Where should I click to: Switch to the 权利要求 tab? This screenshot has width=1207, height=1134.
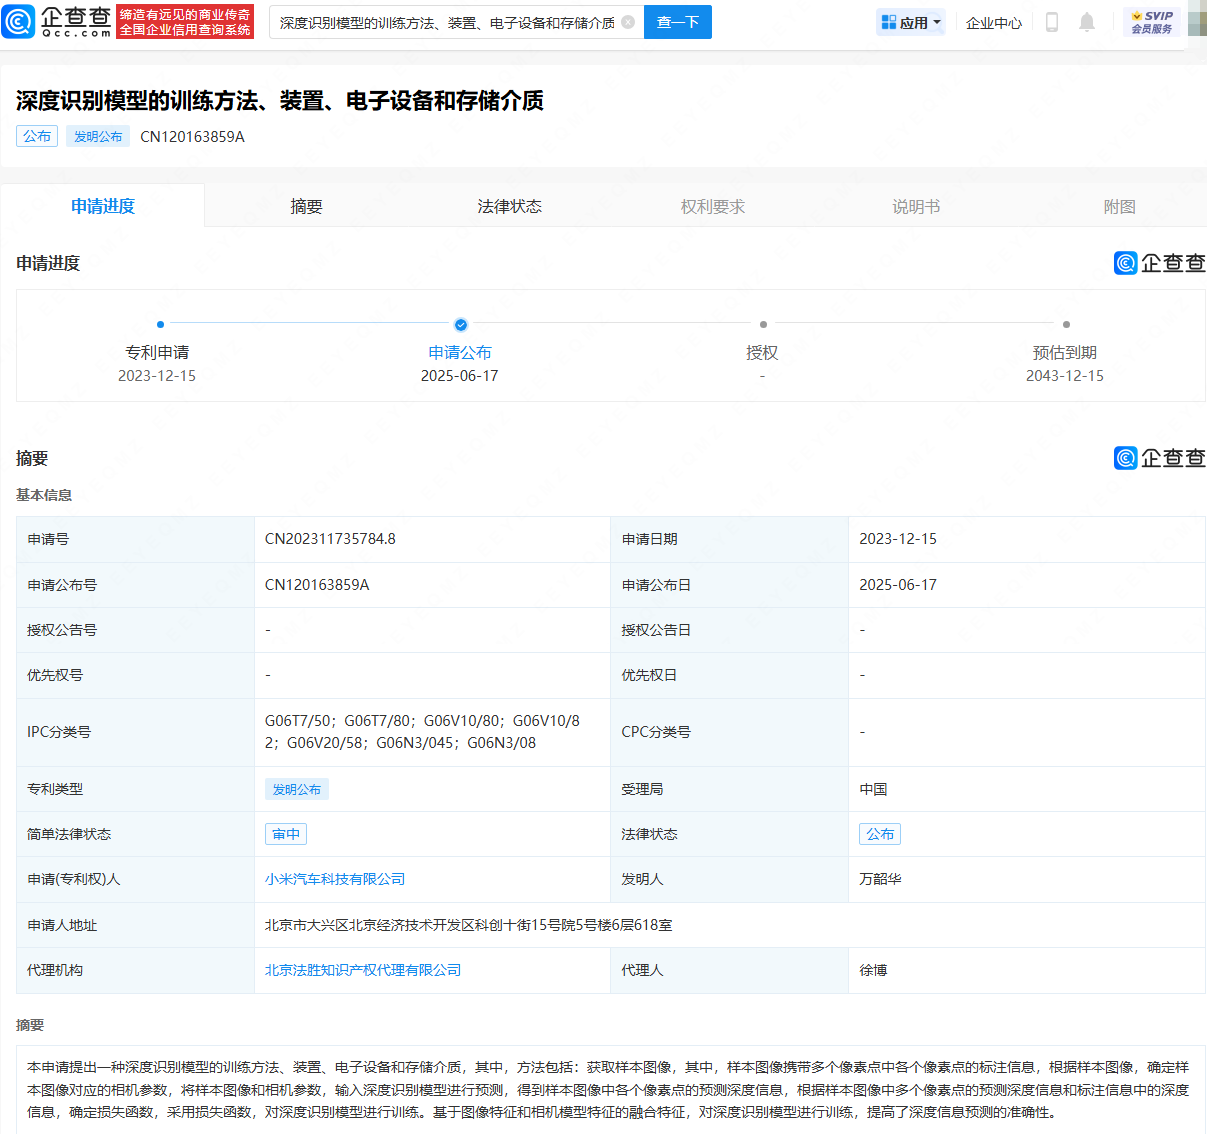713,206
